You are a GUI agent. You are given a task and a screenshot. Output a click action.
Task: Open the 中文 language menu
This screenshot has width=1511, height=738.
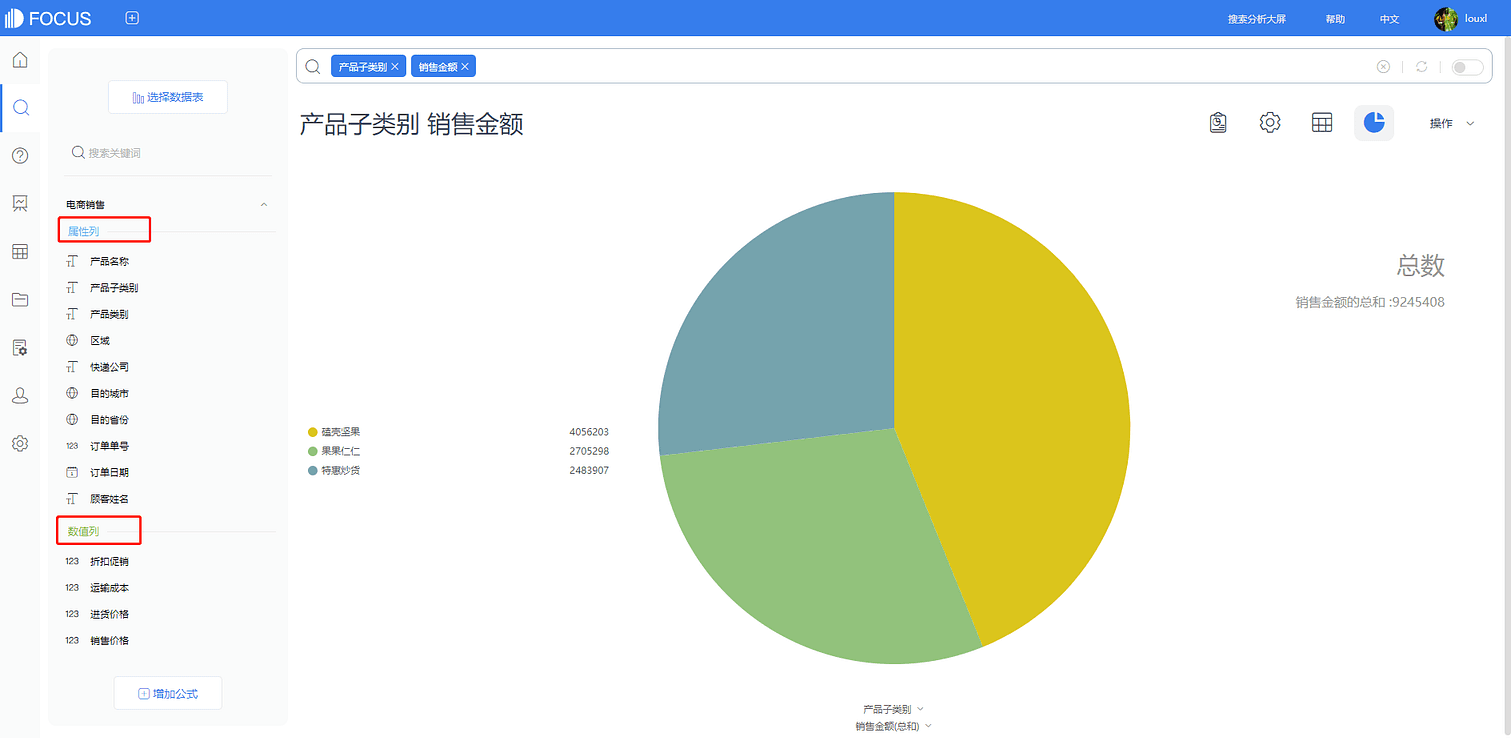(1389, 19)
